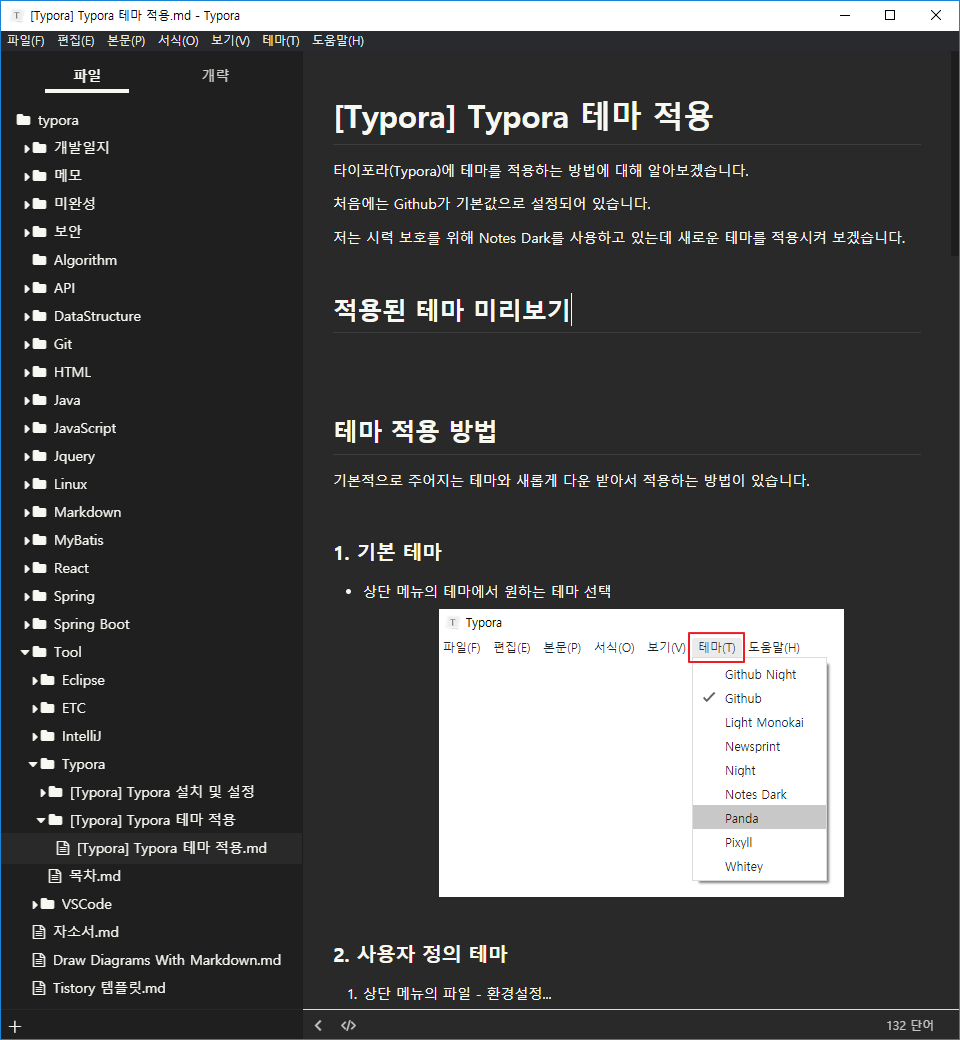Open the 보기(V) menu
This screenshot has width=960, height=1040.
tap(230, 40)
